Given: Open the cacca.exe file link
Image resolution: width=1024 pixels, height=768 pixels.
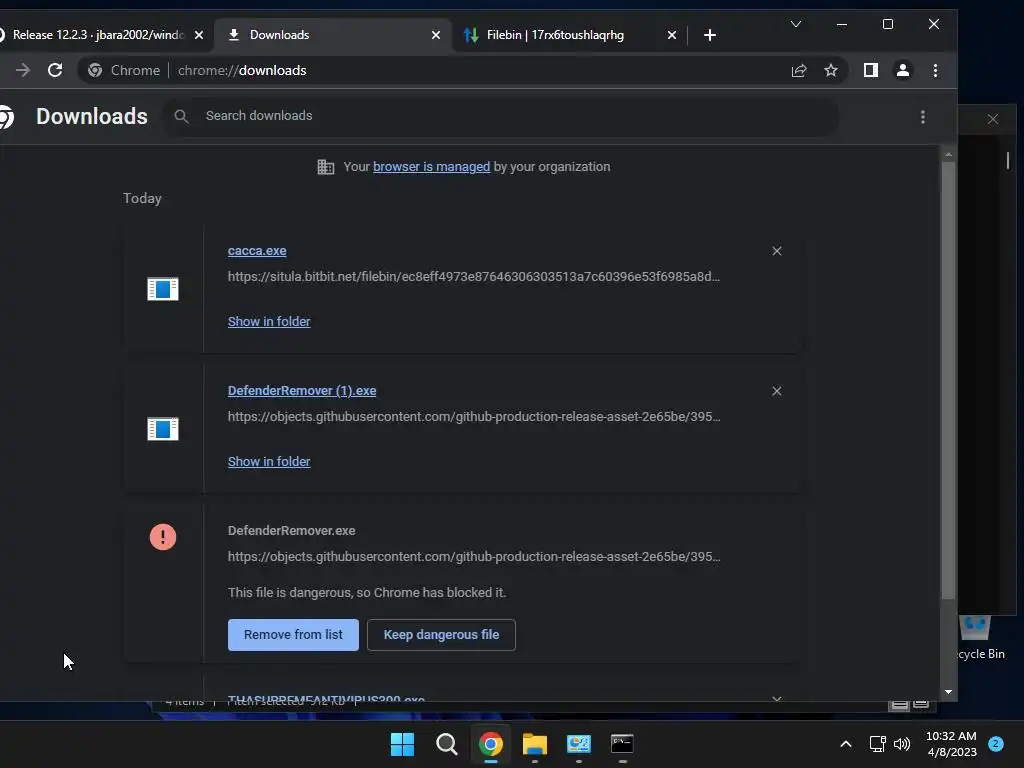Looking at the screenshot, I should pos(257,251).
